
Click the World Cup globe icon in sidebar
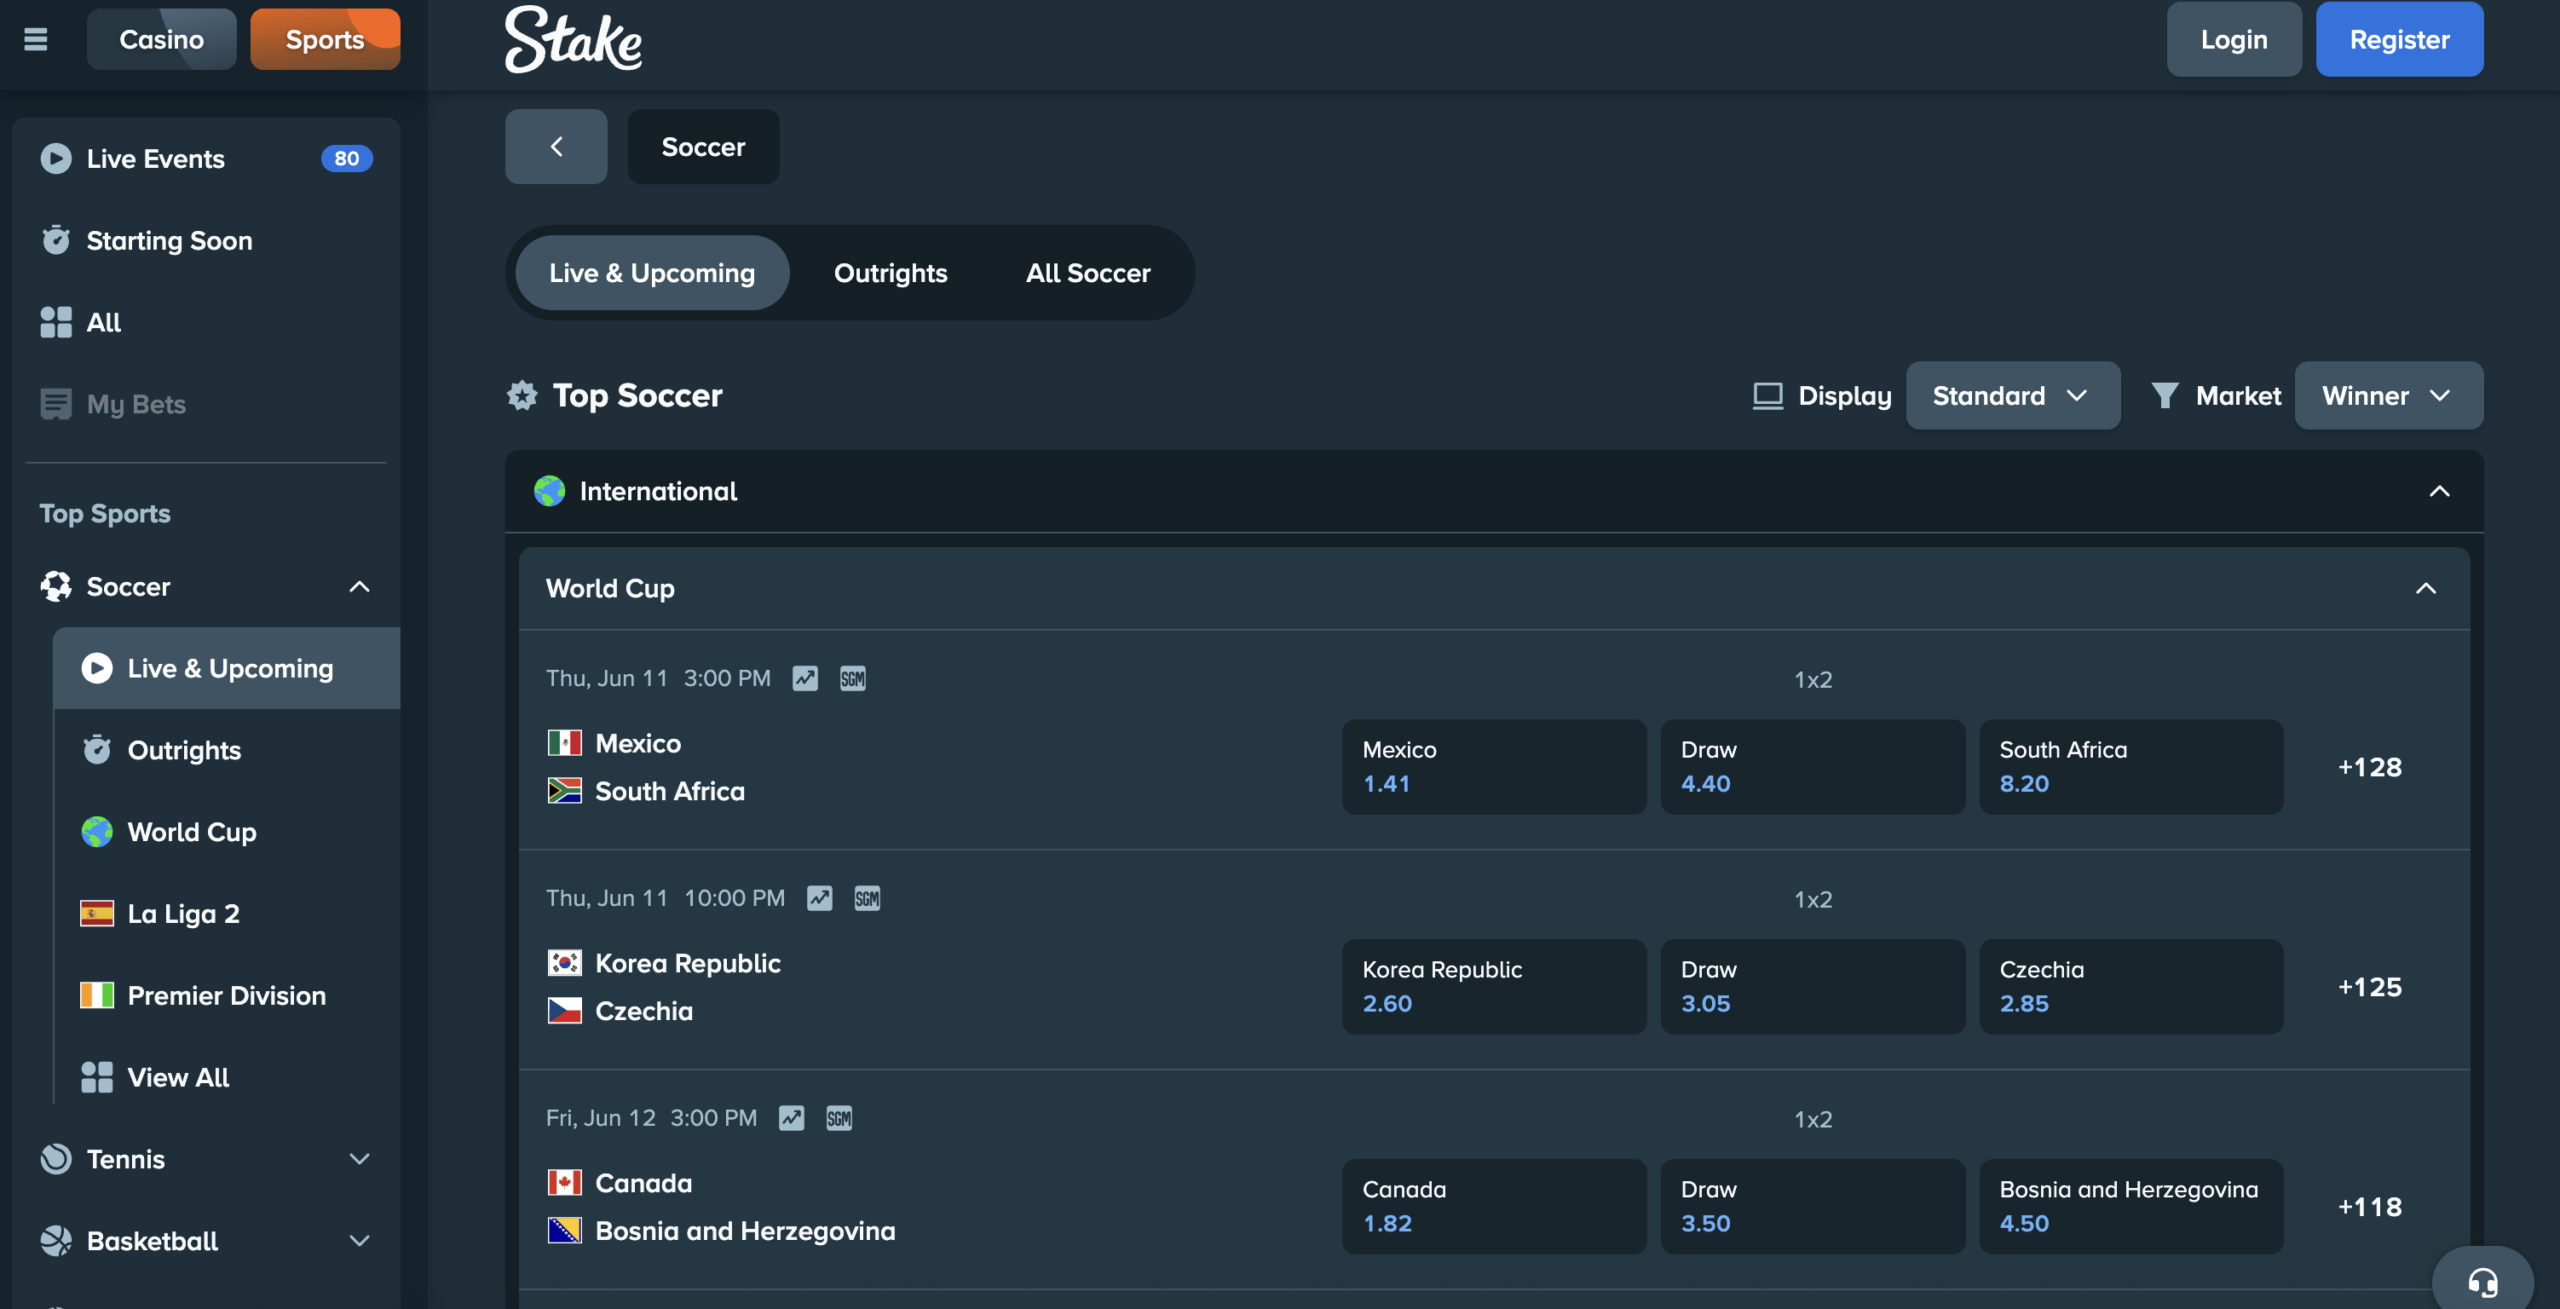[97, 831]
